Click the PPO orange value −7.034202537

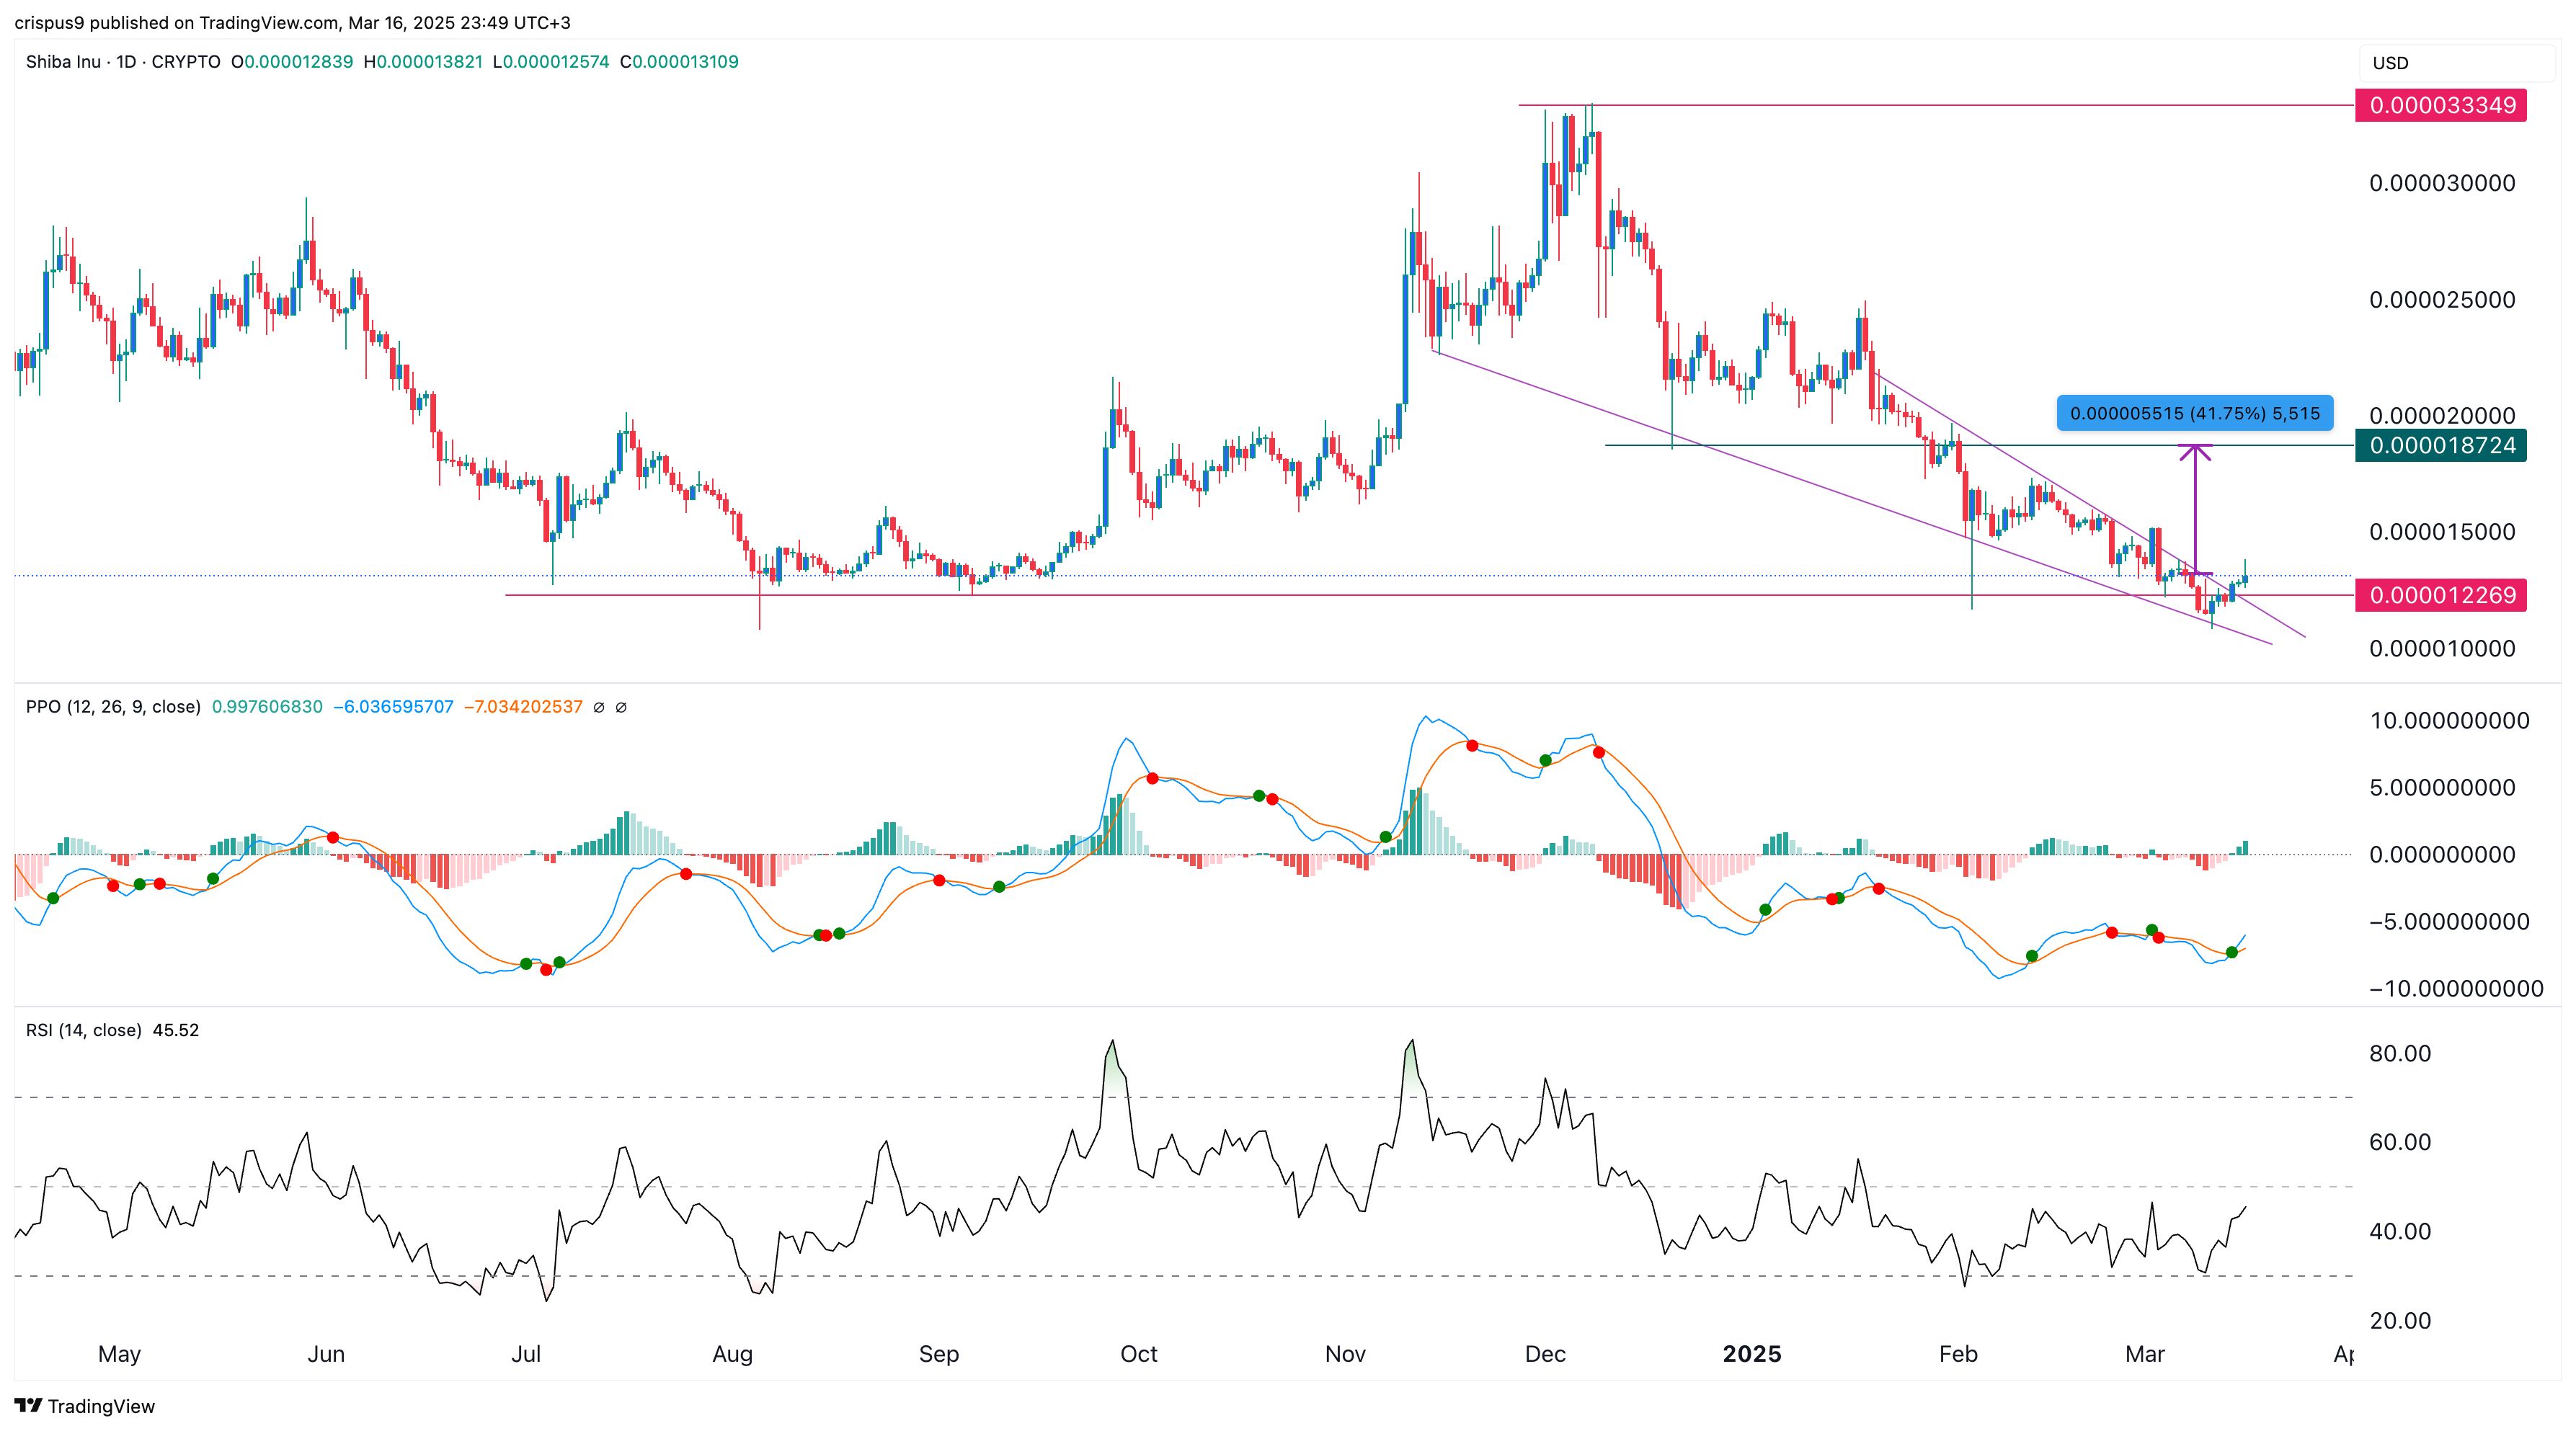(x=523, y=707)
